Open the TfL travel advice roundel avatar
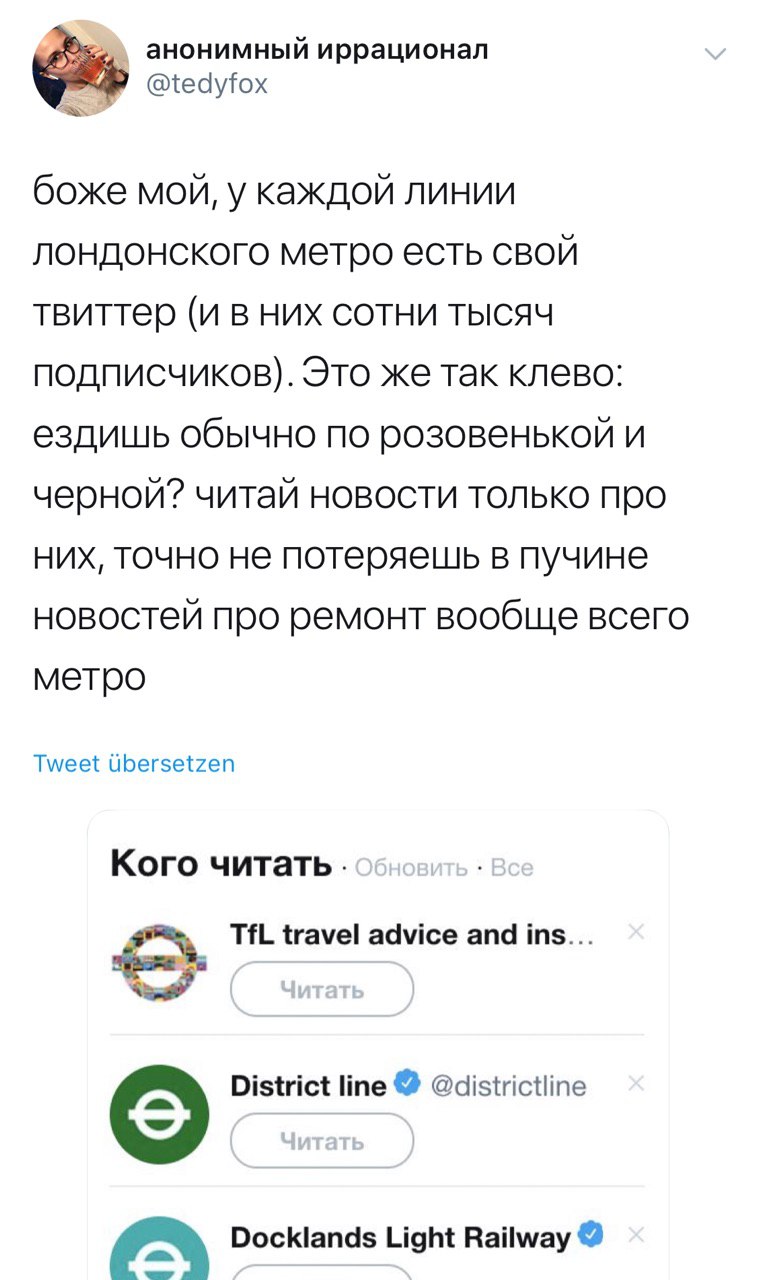The image size is (757, 1280). [159, 962]
